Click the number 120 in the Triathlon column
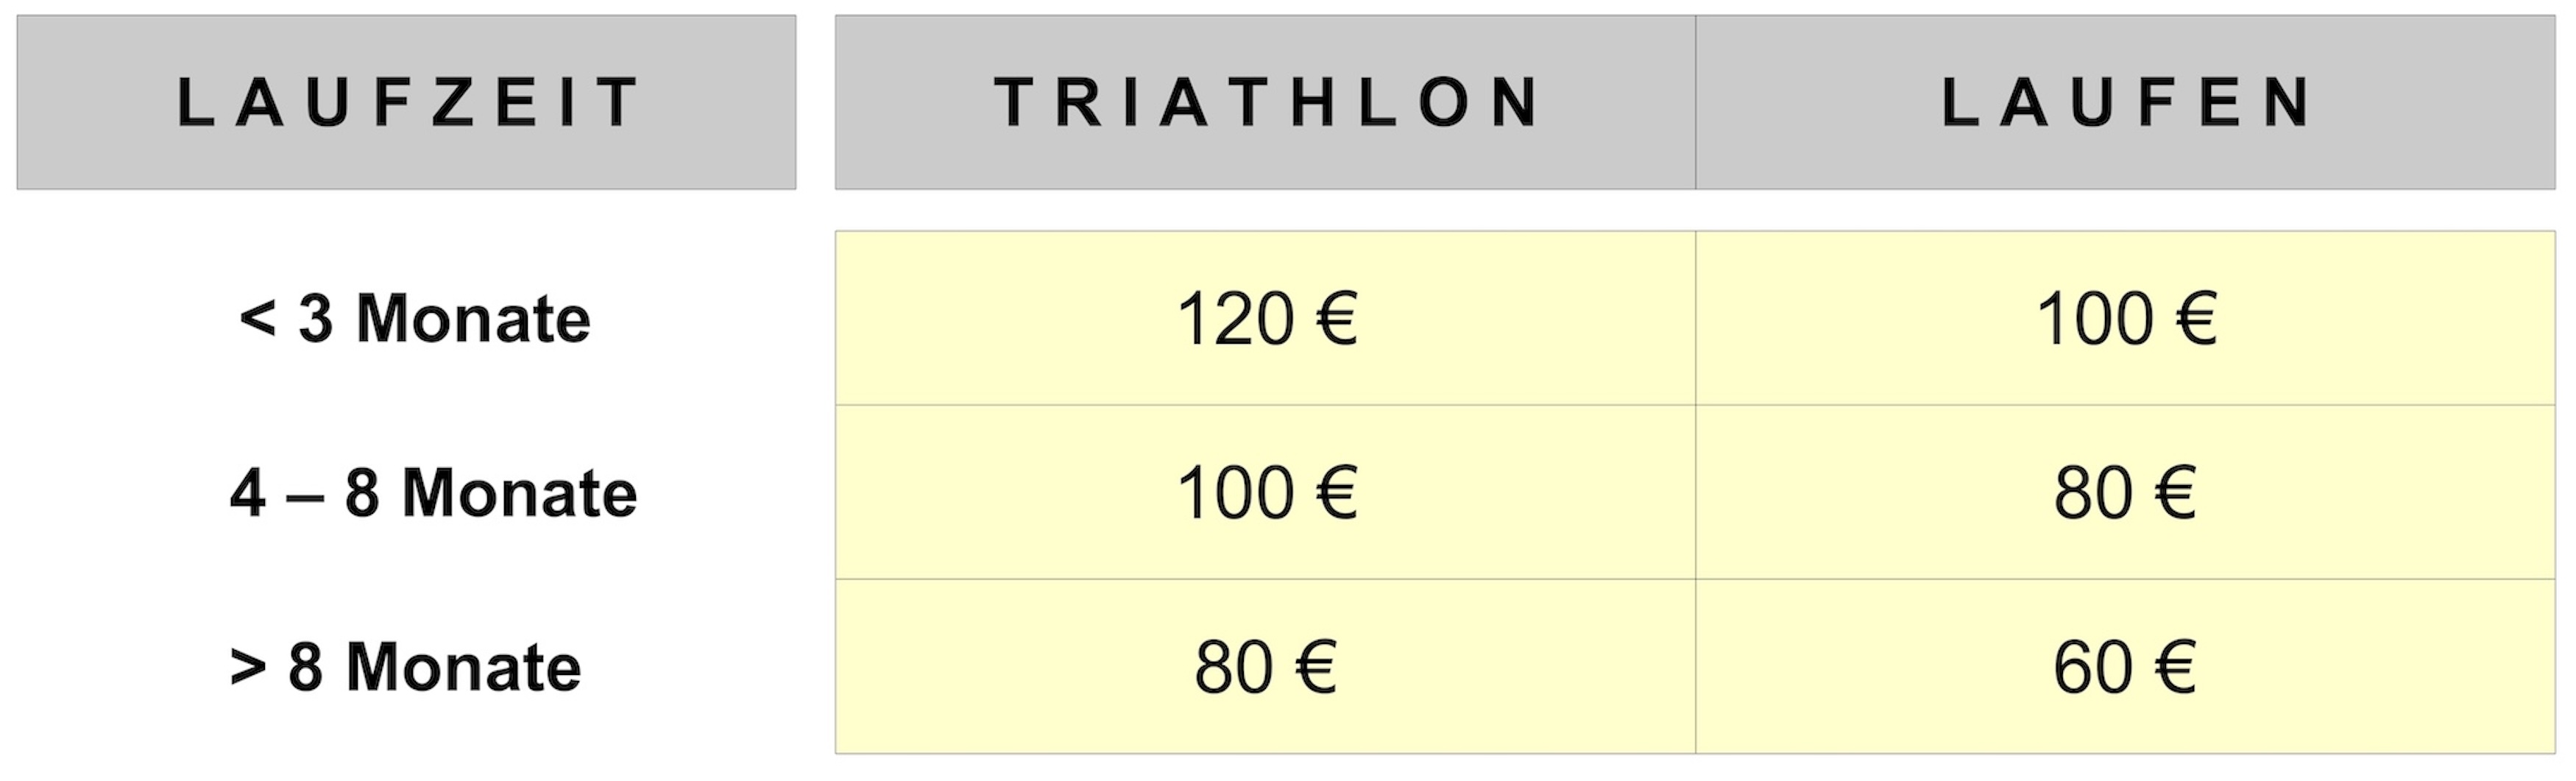This screenshot has height=781, width=2576. [x=1236, y=319]
